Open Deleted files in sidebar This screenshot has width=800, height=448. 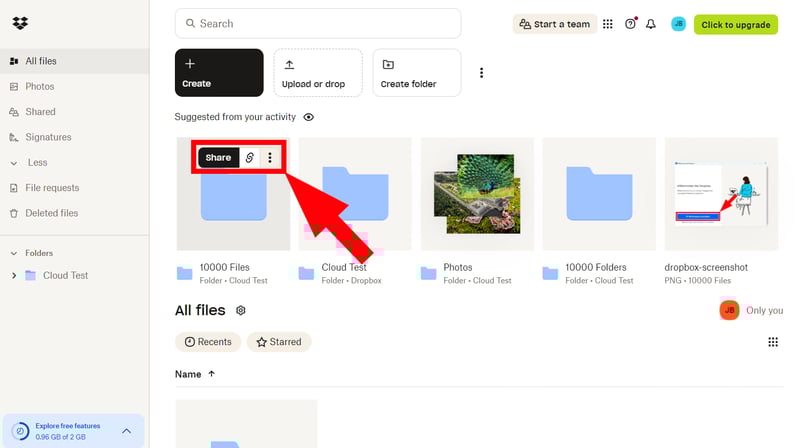(74, 213)
